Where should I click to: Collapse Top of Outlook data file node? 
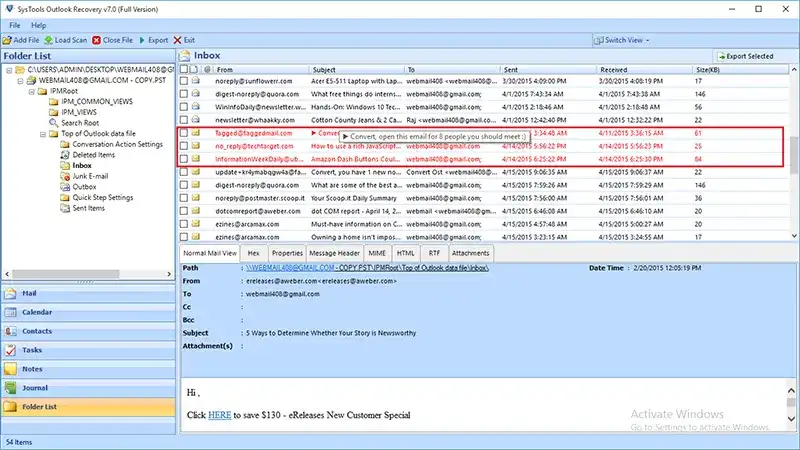(42, 134)
